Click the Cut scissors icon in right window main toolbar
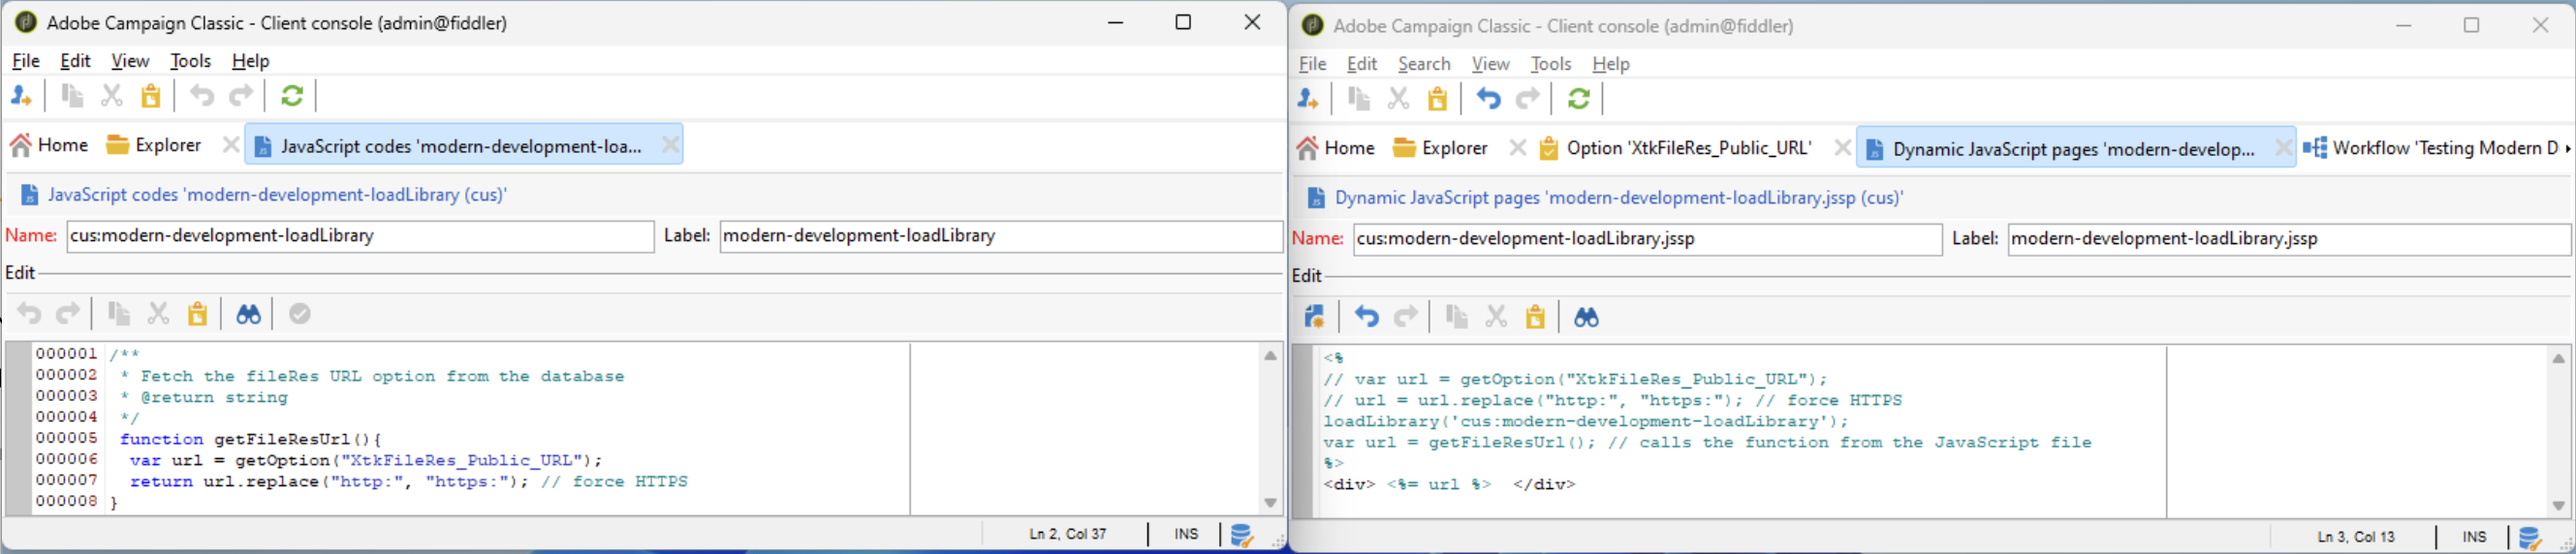 point(1398,99)
